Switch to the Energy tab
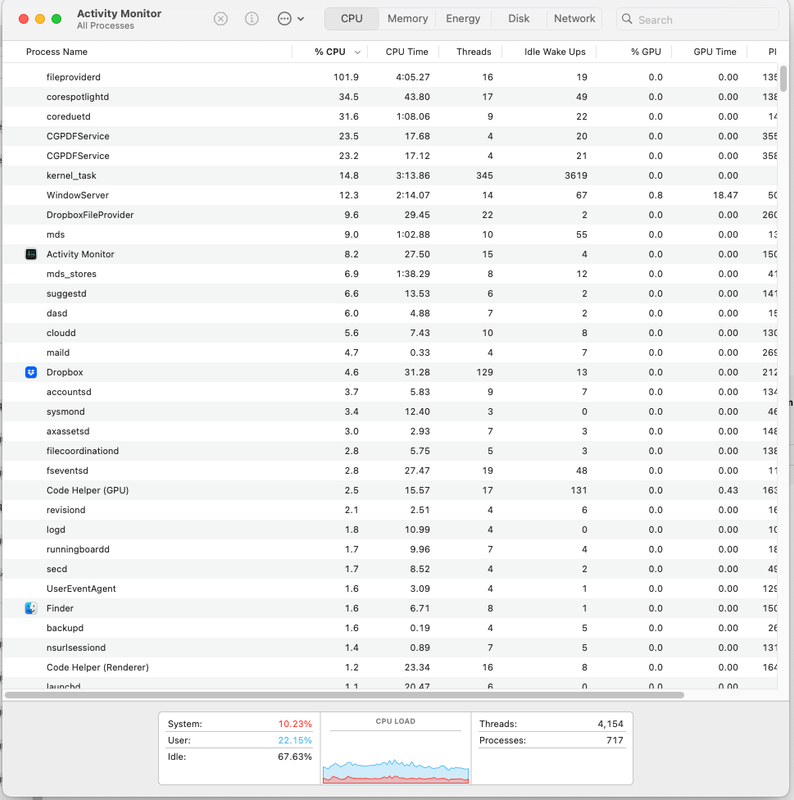This screenshot has width=794, height=800. point(463,18)
